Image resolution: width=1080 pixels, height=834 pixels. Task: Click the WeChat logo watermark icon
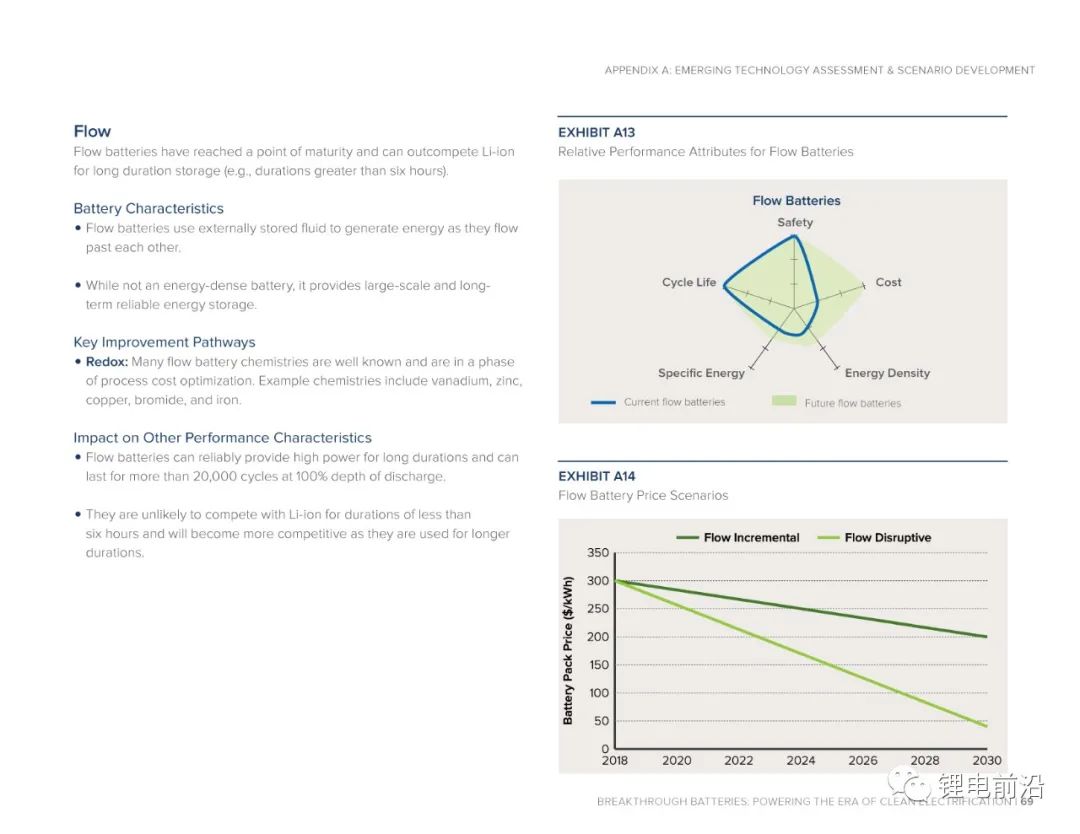coord(910,785)
